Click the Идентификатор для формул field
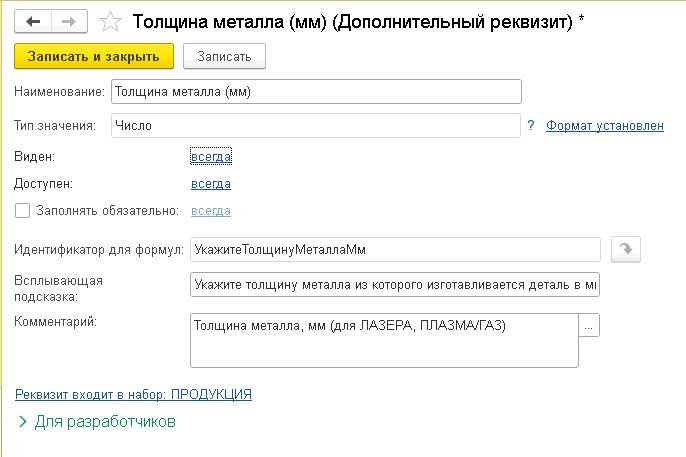The height and width of the screenshot is (457, 686). pos(394,250)
